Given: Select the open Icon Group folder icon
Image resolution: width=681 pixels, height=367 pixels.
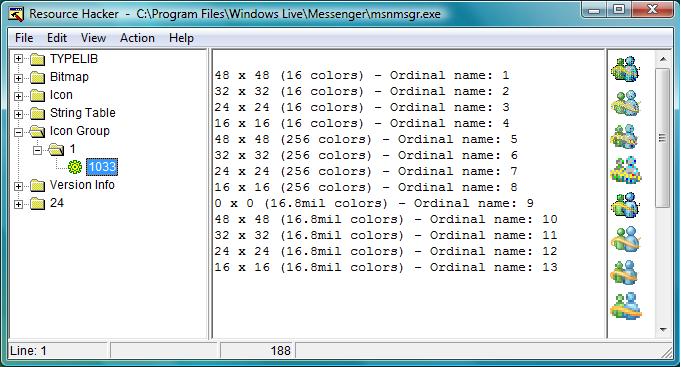Looking at the screenshot, I should (37, 132).
